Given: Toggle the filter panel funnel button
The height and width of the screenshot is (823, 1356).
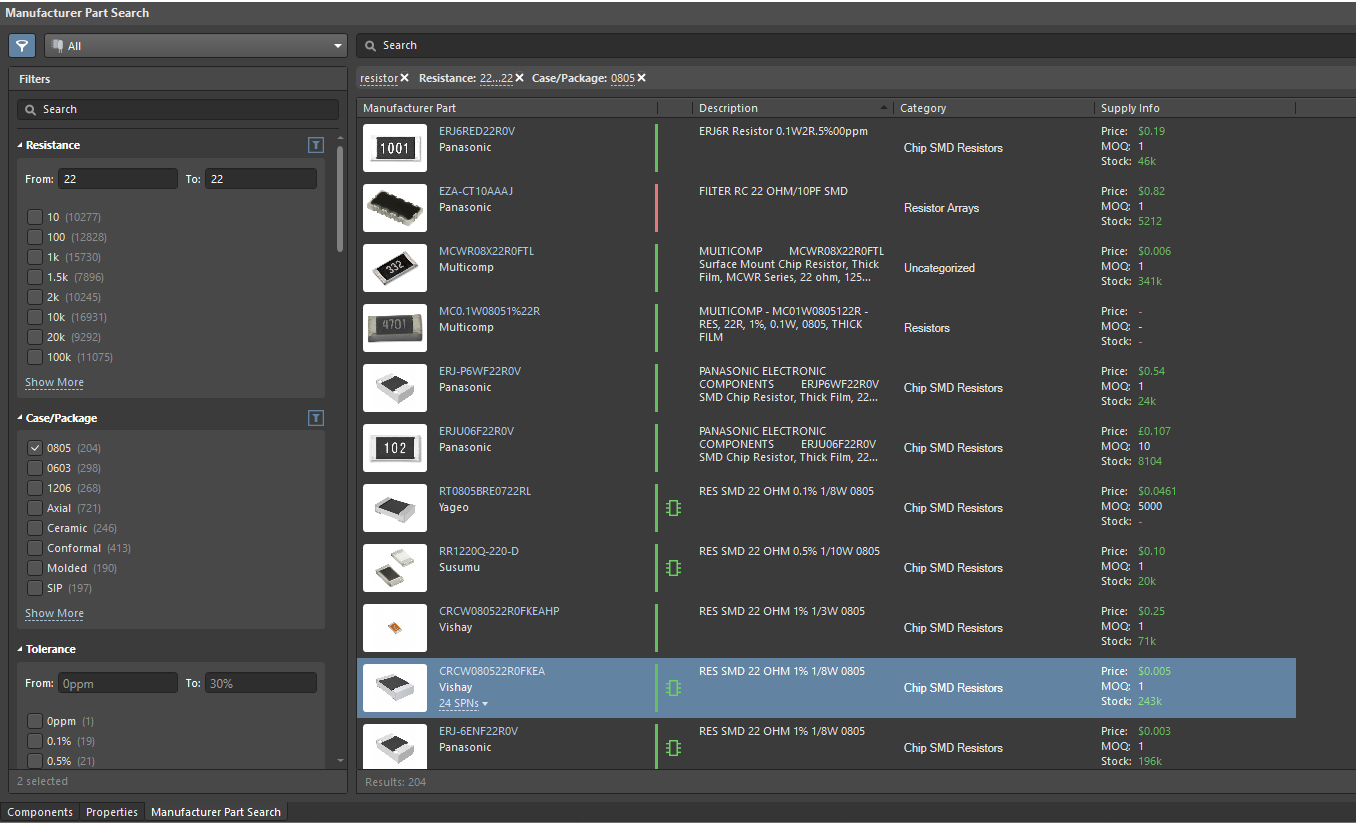Looking at the screenshot, I should pos(22,46).
